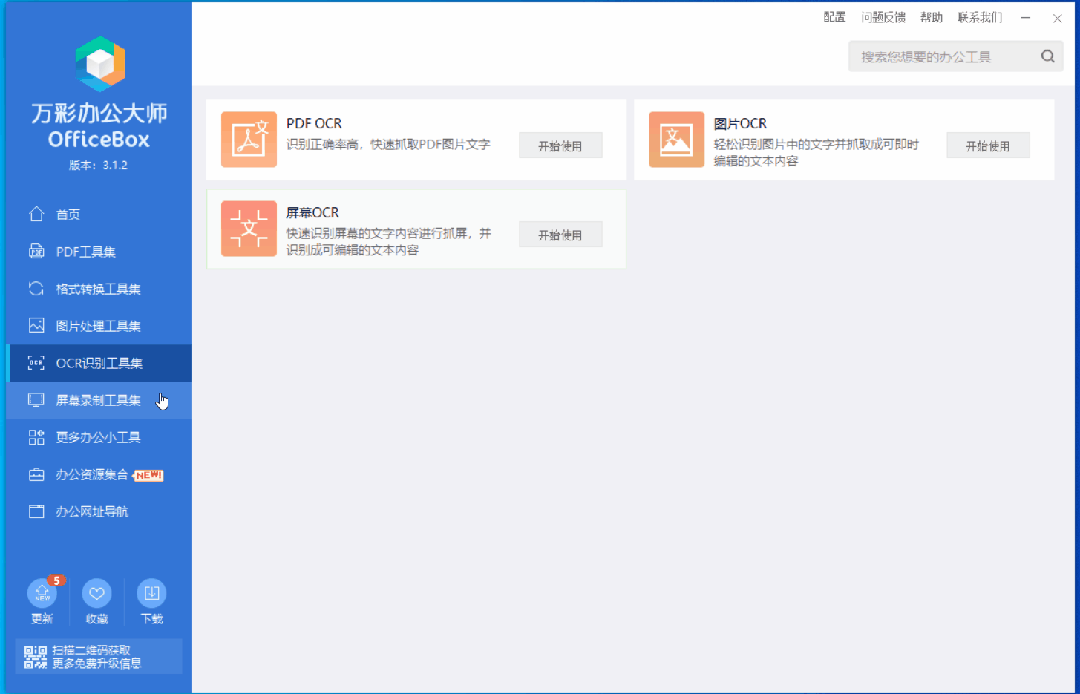Click 开始使用 for 图片OCR

tap(988, 145)
